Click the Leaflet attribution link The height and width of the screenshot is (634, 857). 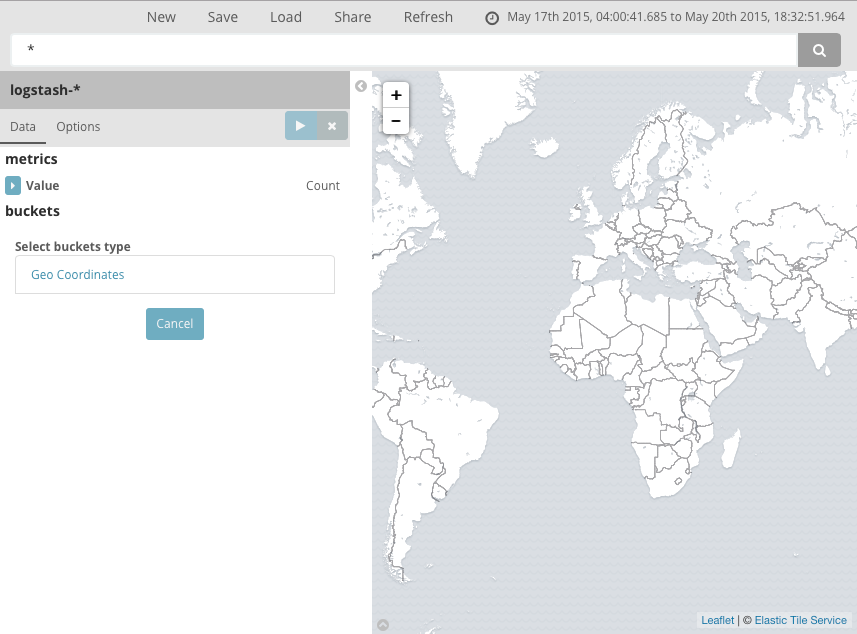717,620
